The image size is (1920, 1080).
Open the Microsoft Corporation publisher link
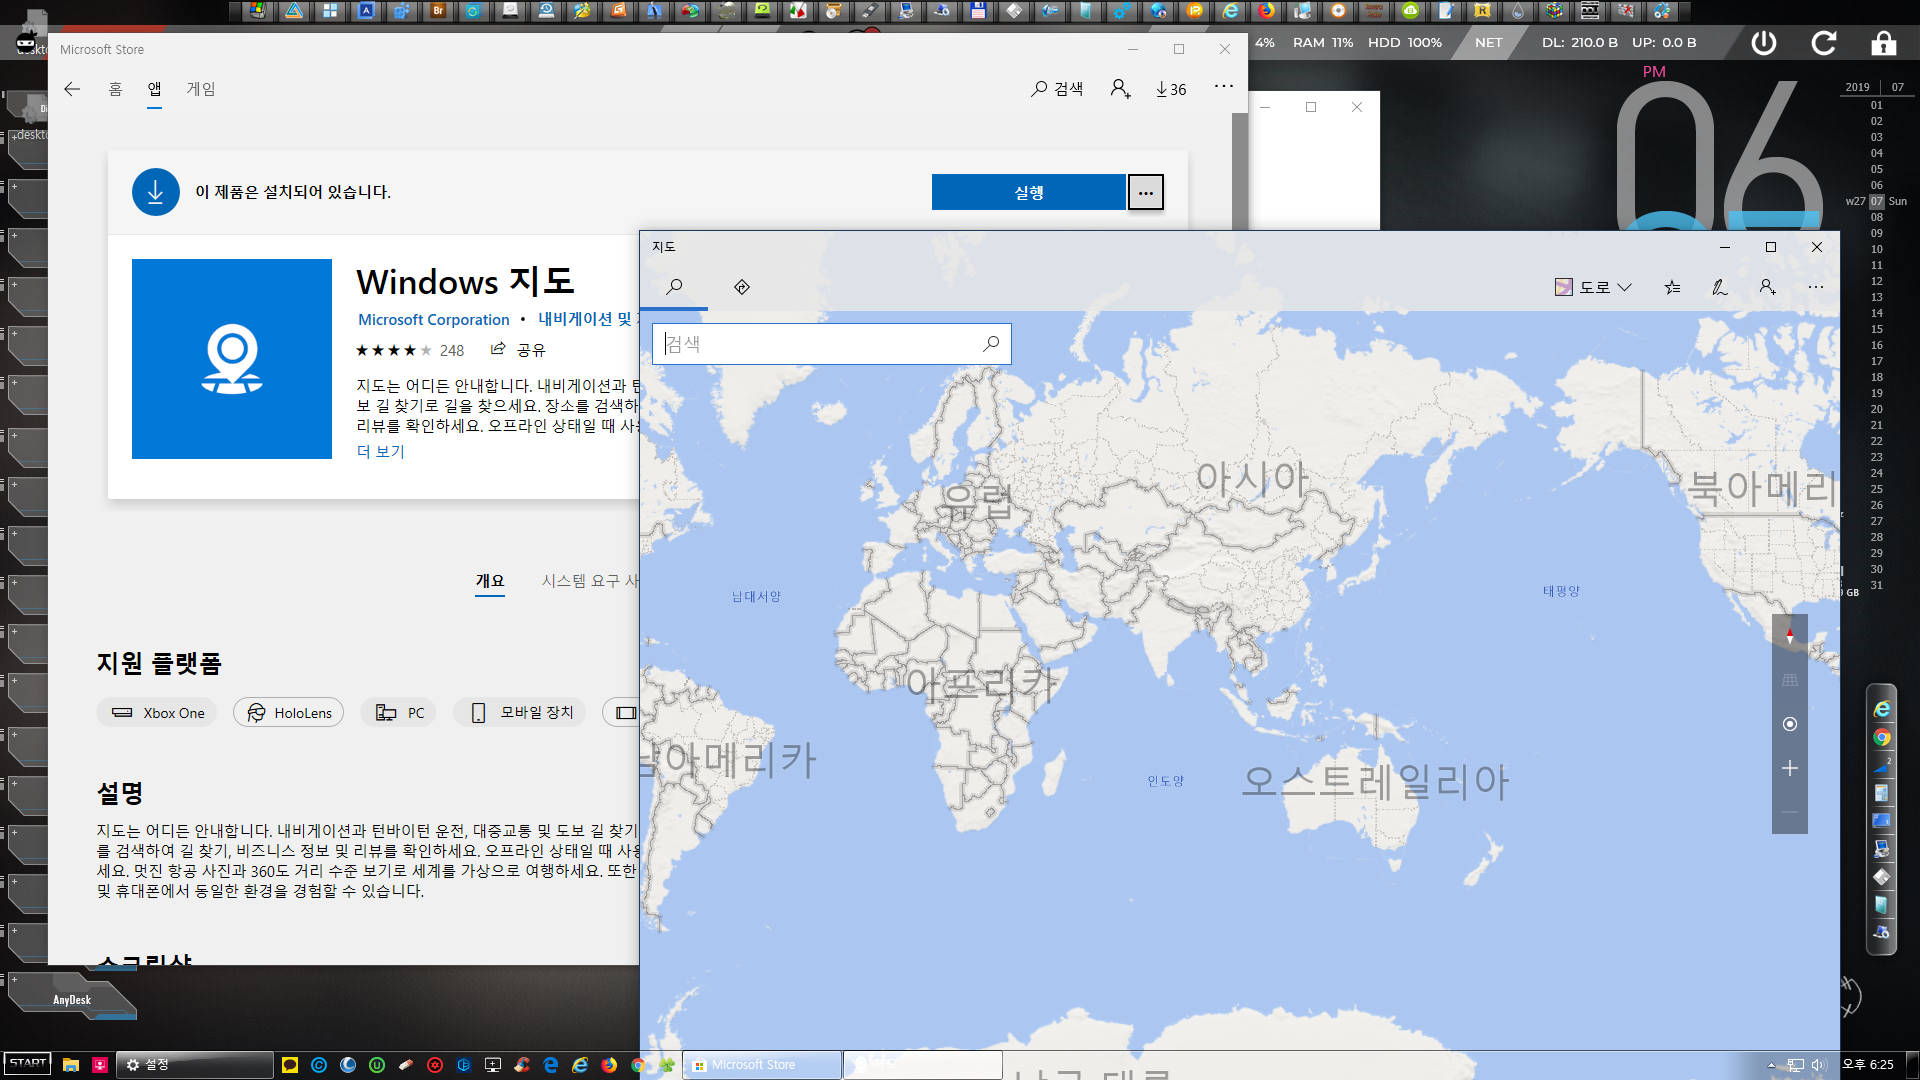[x=434, y=320]
